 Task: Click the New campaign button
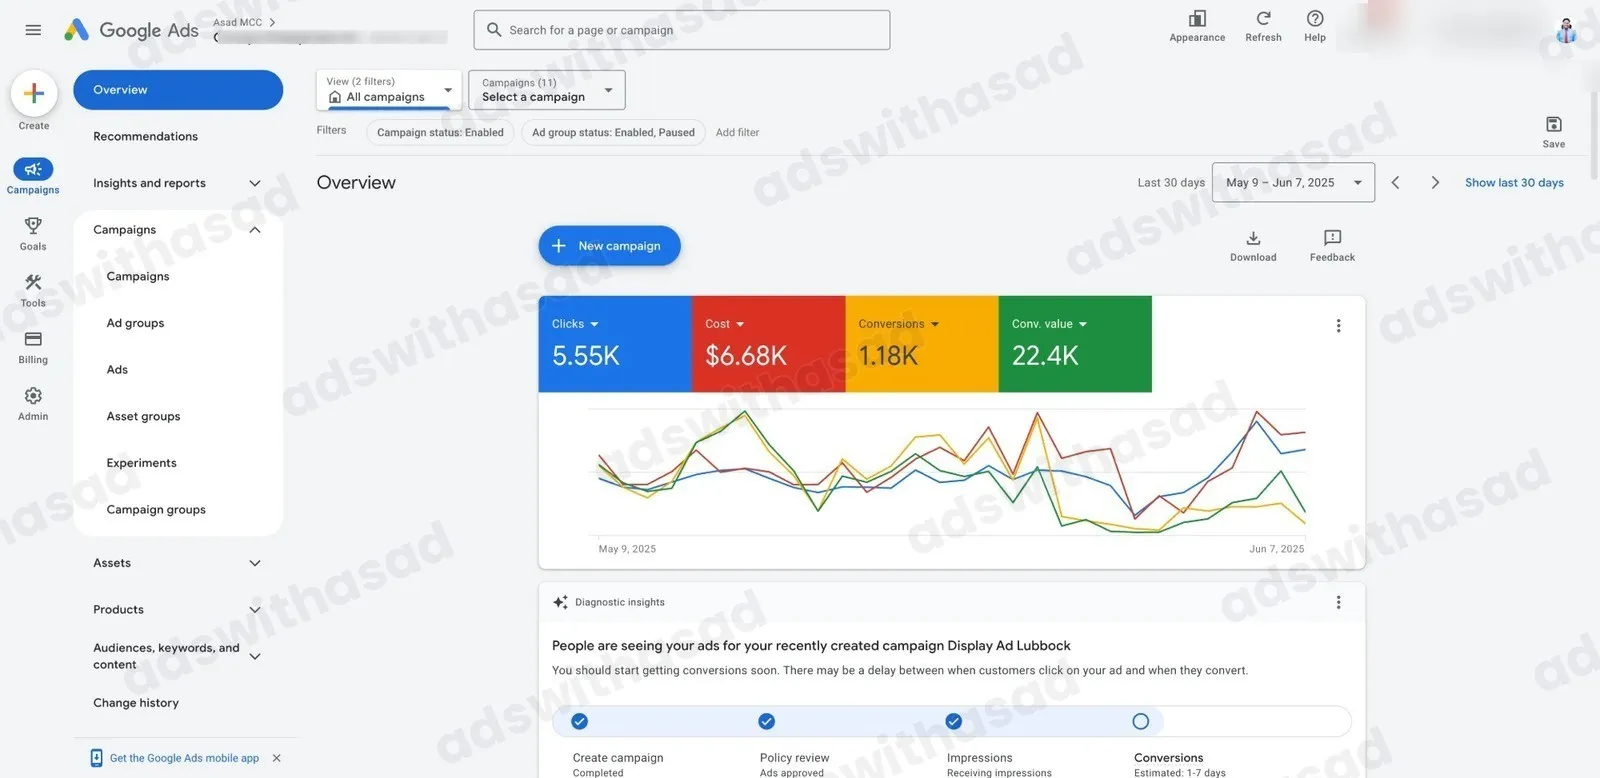tap(609, 246)
